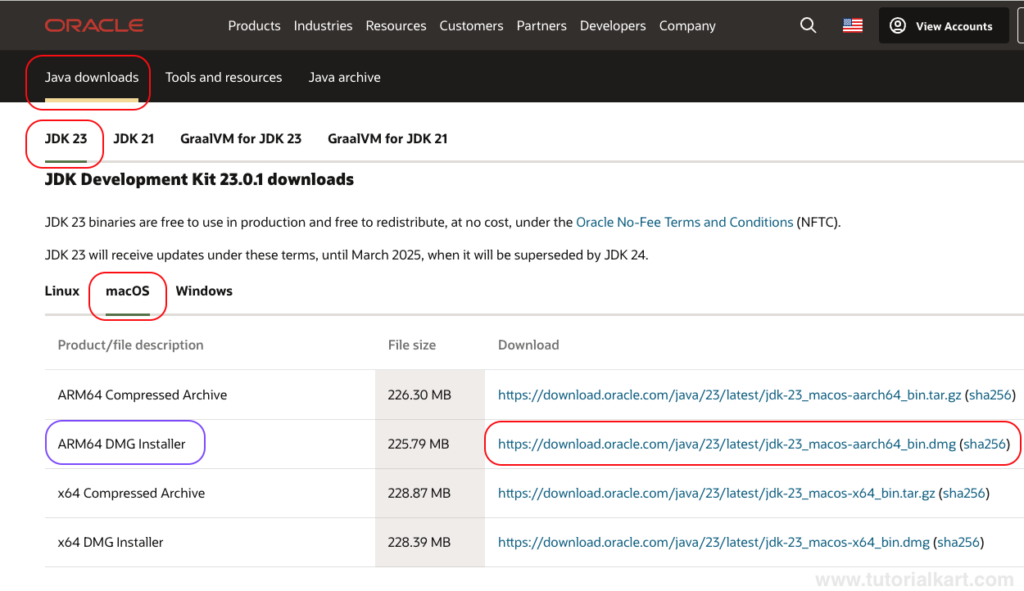Viewport: 1024px width, 591px height.
Task: Switch to GraalVM for JDK 23
Action: (240, 138)
